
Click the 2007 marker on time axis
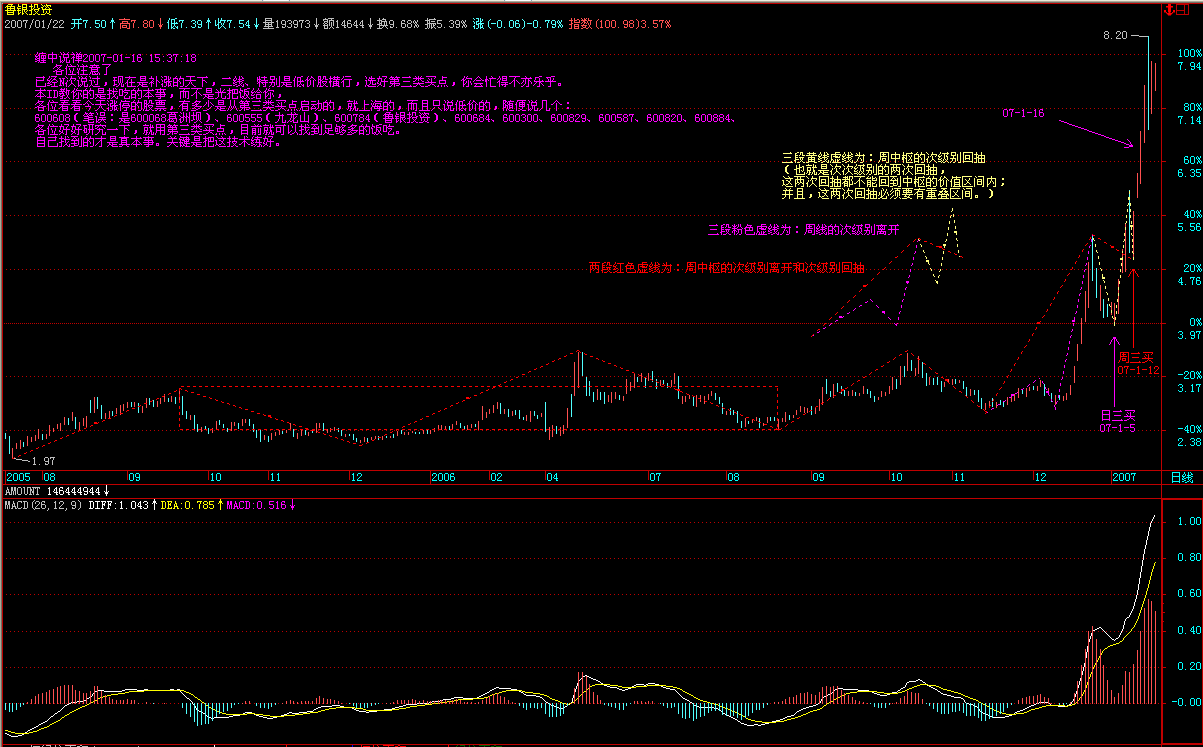point(1124,478)
